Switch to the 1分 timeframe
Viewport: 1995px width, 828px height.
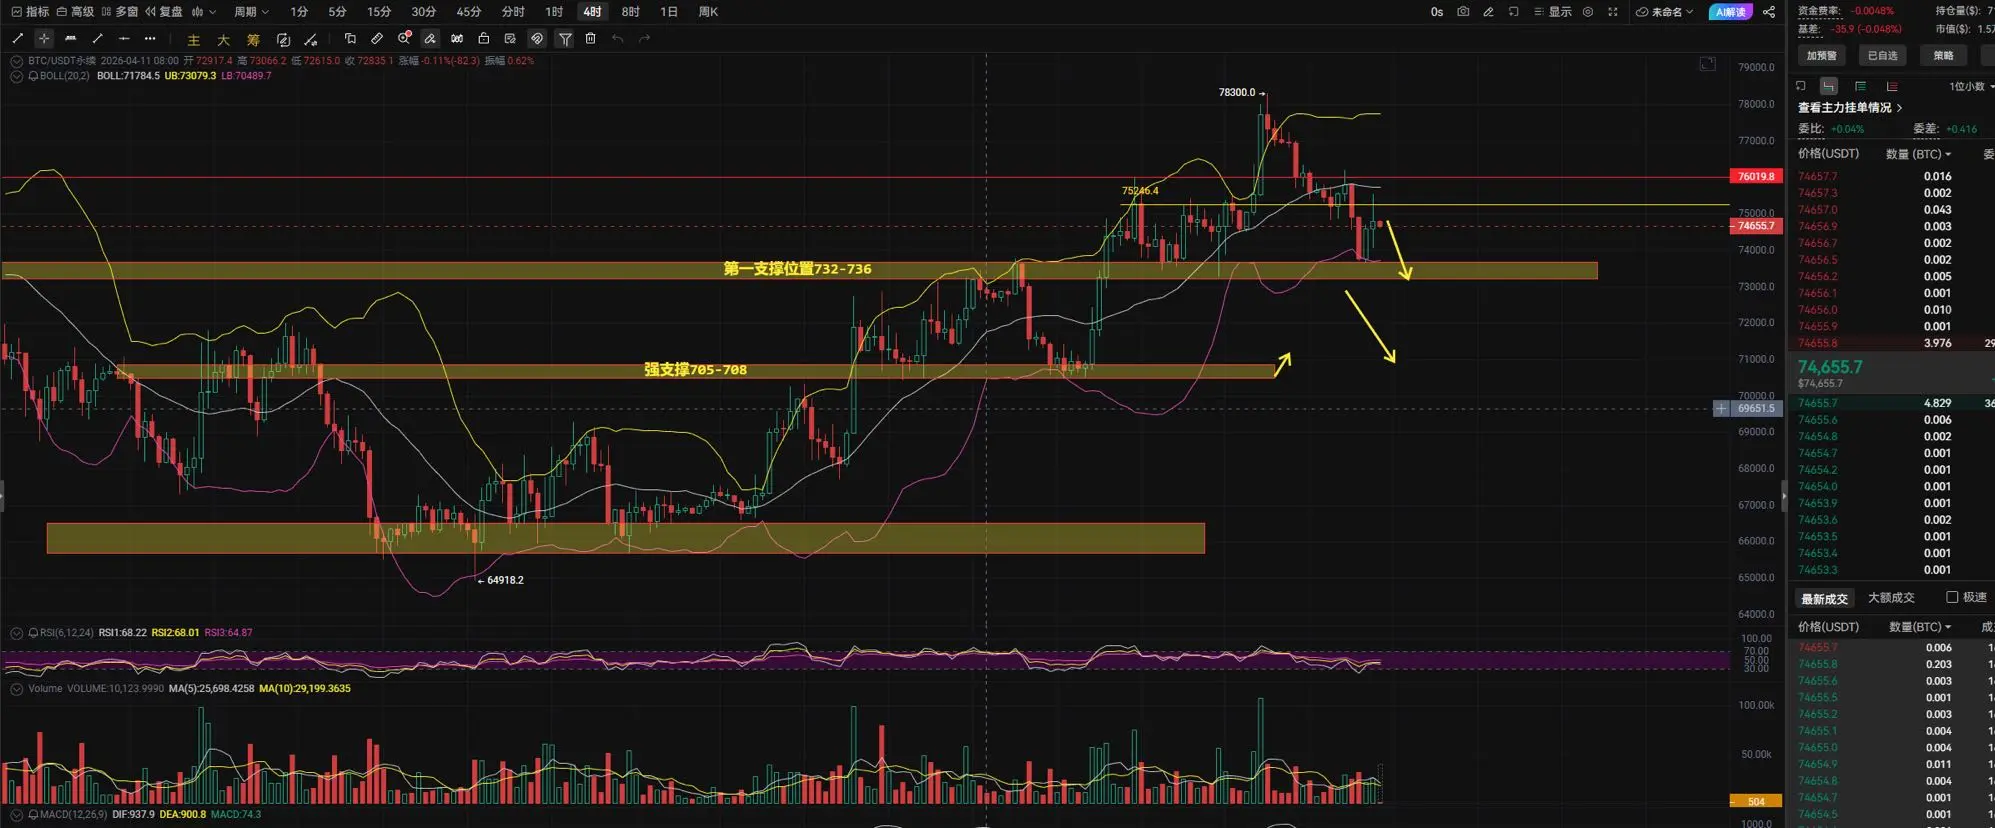(x=299, y=12)
